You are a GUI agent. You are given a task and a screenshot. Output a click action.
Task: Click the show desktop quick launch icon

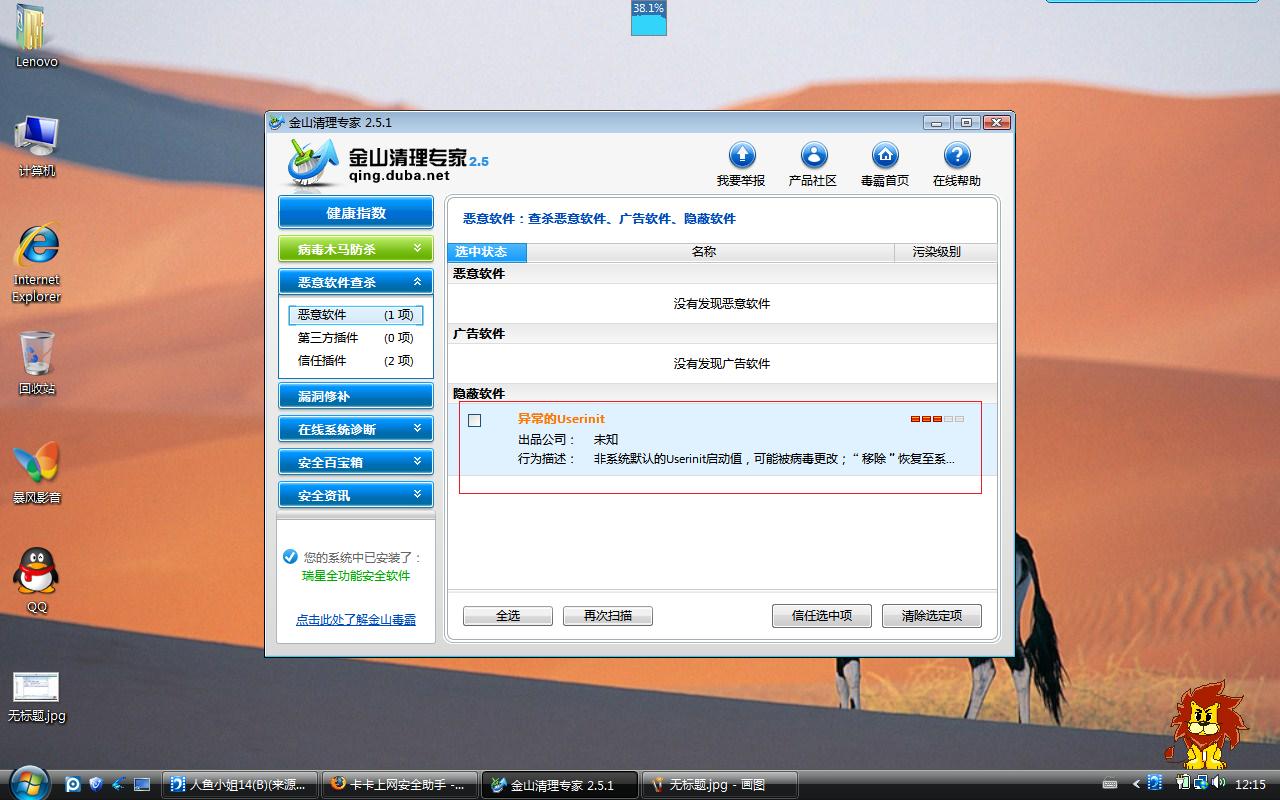142,784
